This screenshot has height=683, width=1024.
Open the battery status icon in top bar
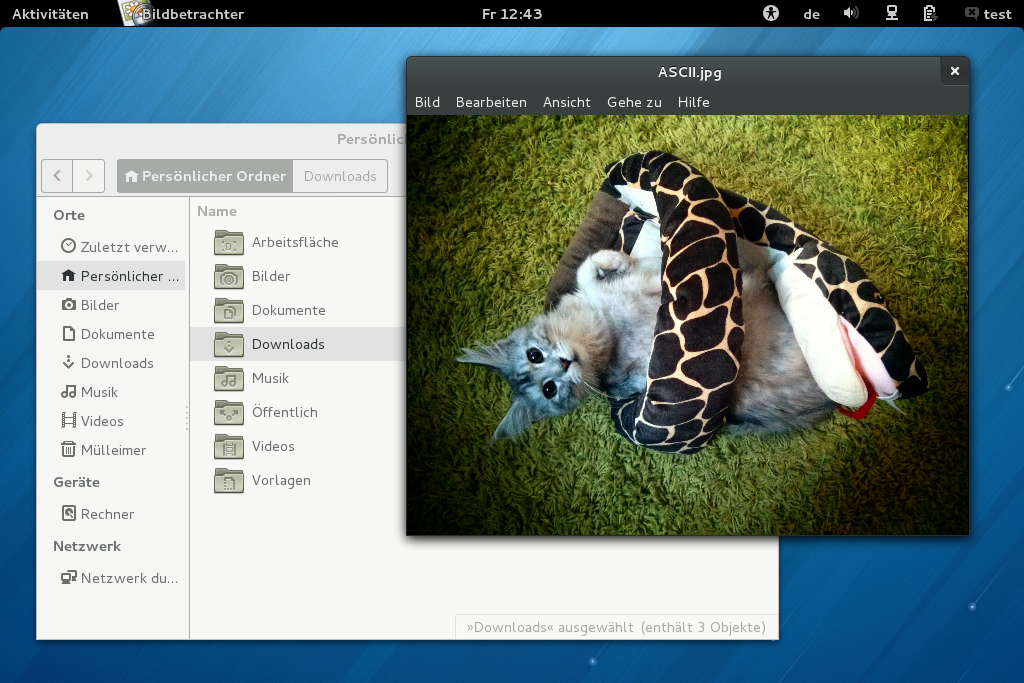pyautogui.click(x=930, y=13)
